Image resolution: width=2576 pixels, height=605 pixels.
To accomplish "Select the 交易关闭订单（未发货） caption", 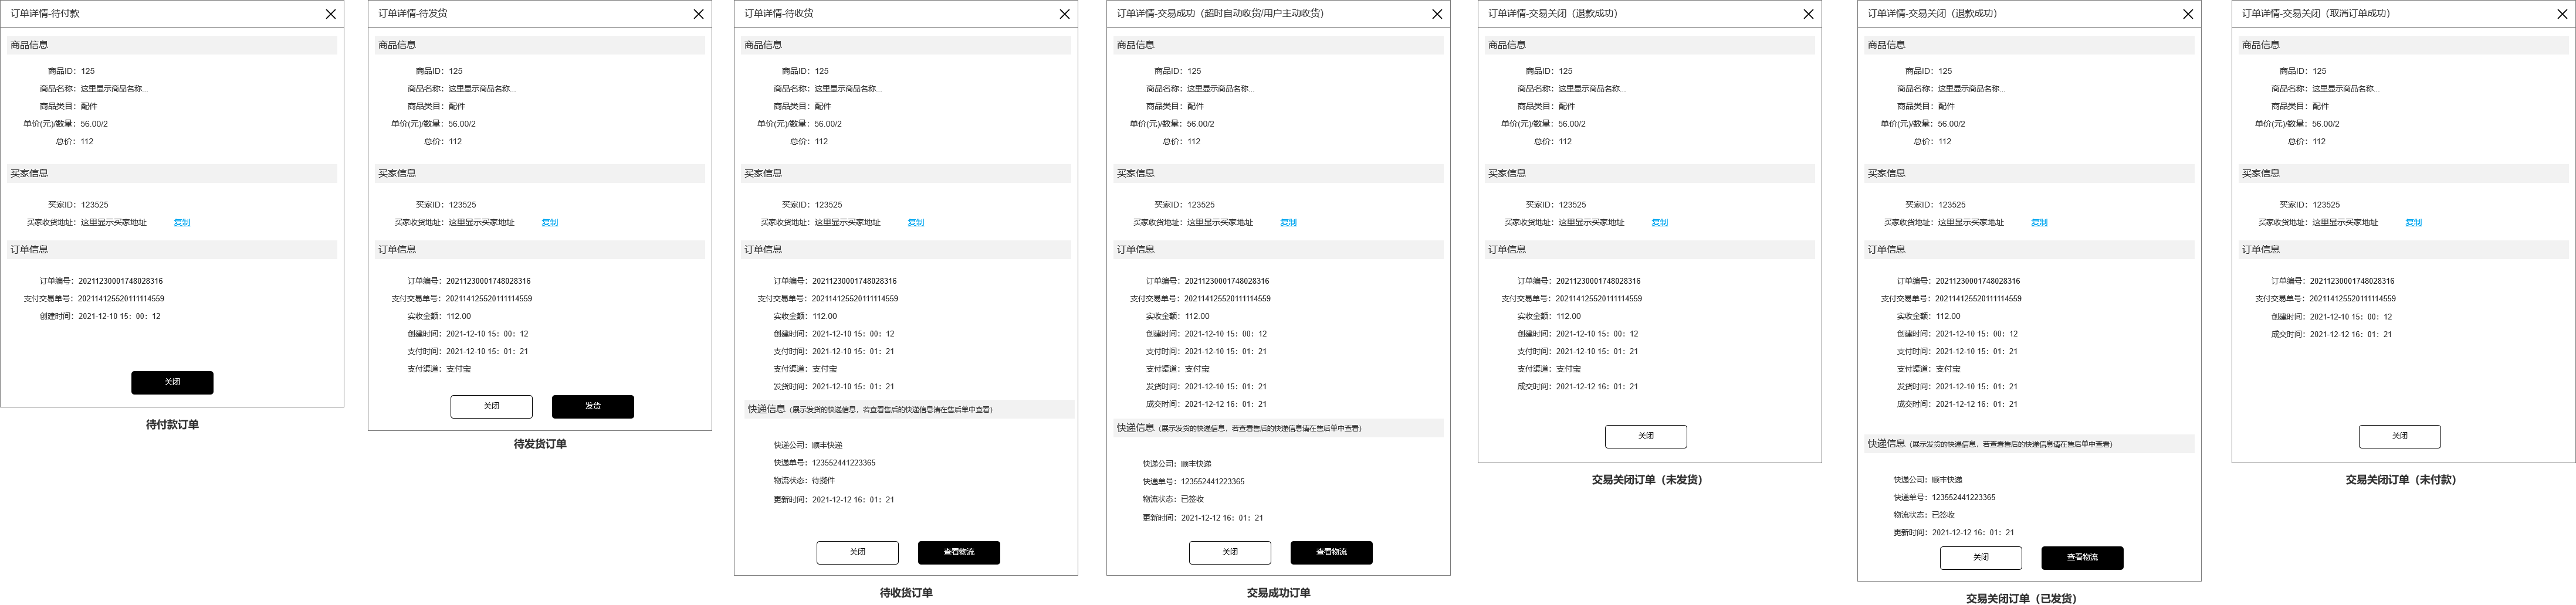I will pyautogui.click(x=1647, y=480).
